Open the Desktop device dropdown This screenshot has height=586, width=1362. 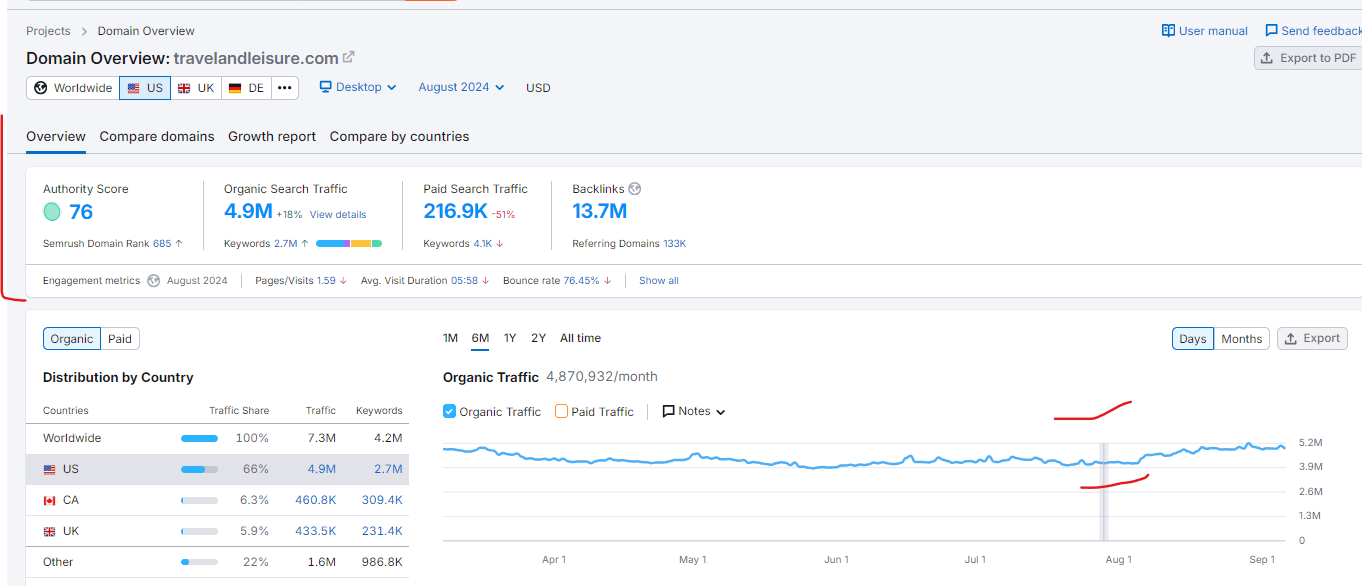[358, 87]
